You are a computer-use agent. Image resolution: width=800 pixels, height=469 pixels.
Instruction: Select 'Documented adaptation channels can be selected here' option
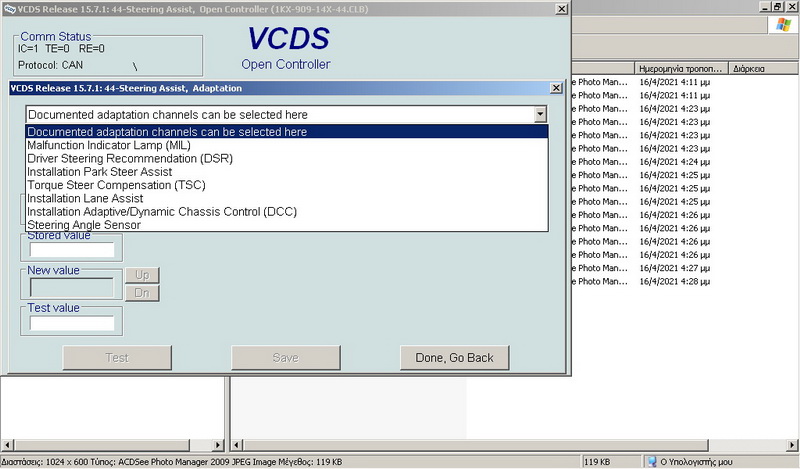coord(287,132)
